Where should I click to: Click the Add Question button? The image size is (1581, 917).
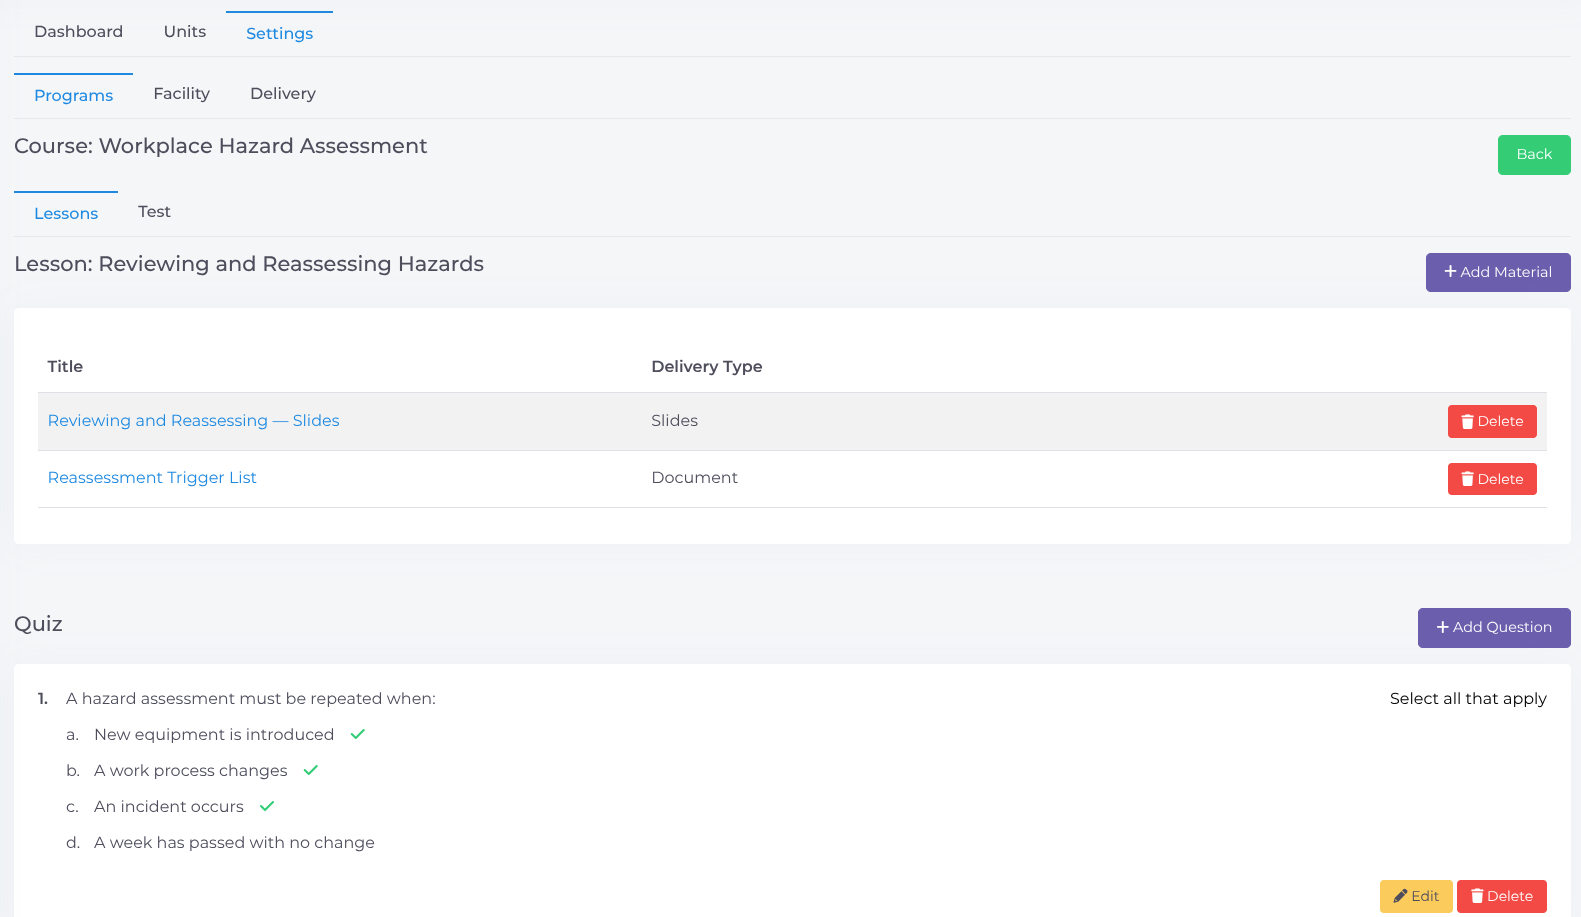click(1494, 628)
